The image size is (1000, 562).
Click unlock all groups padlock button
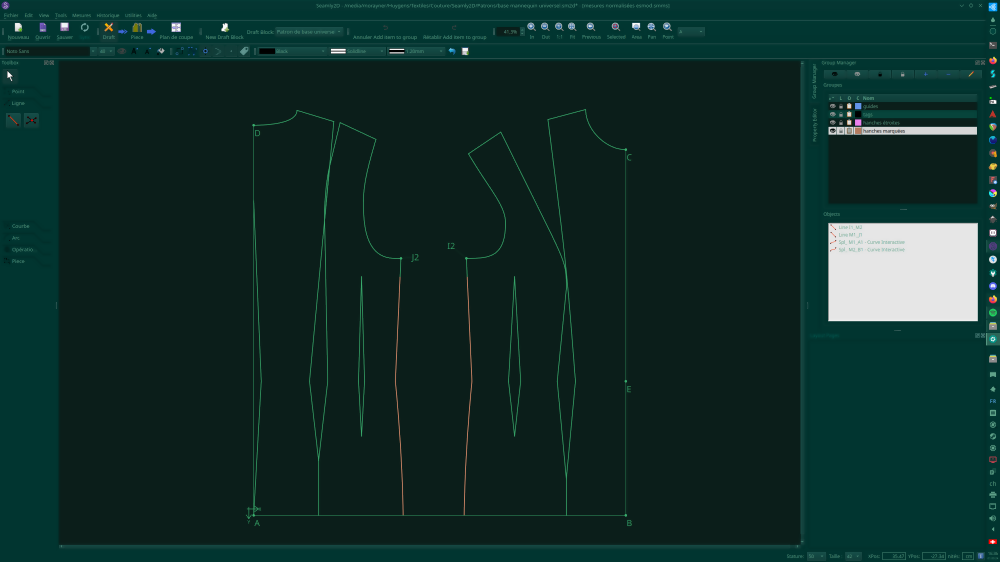902,75
